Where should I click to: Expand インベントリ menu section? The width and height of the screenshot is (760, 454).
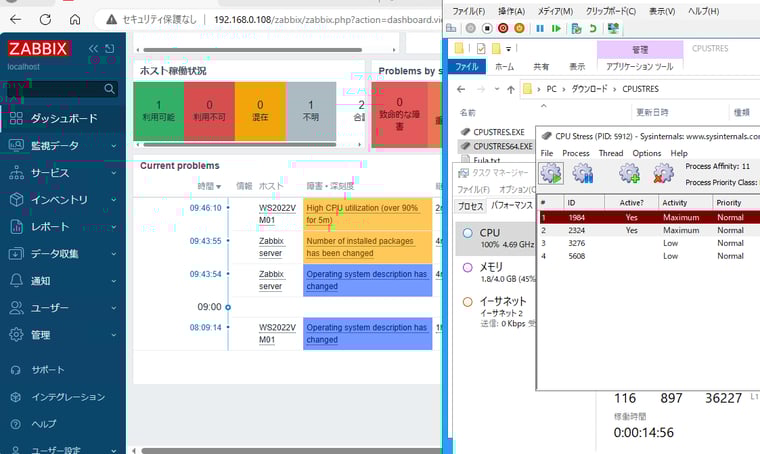pos(63,200)
